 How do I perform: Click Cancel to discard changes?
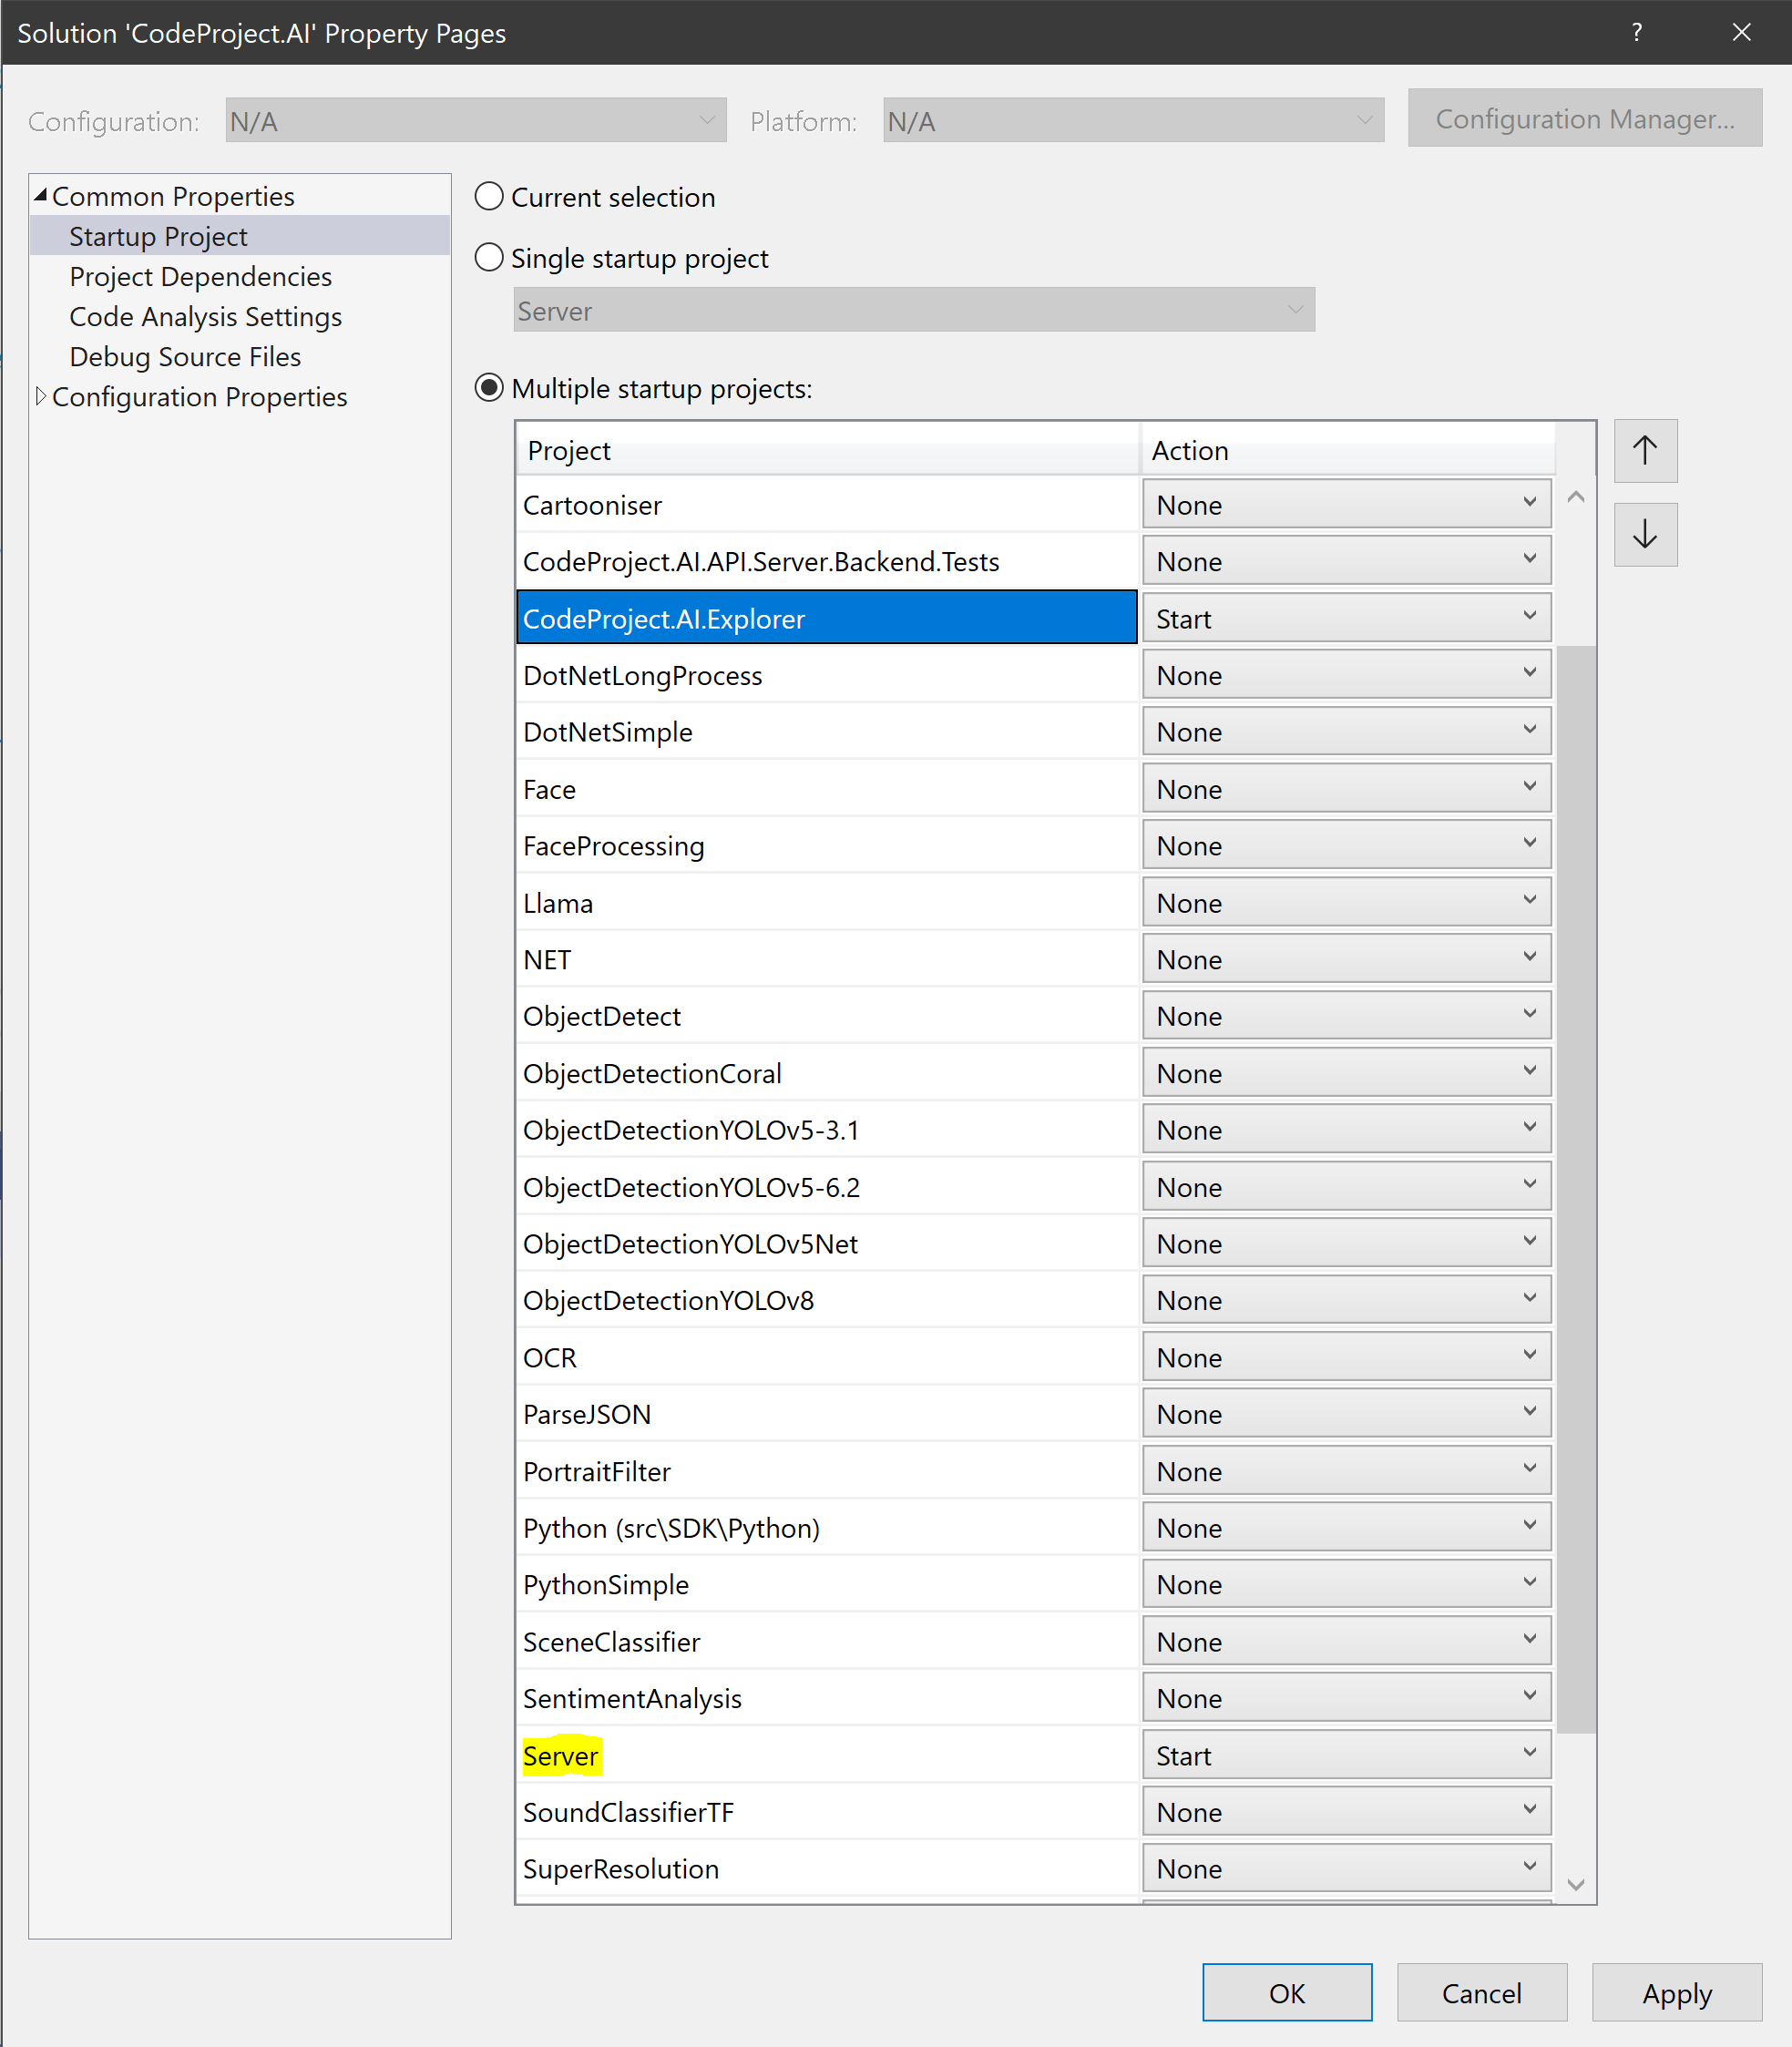tap(1481, 1992)
